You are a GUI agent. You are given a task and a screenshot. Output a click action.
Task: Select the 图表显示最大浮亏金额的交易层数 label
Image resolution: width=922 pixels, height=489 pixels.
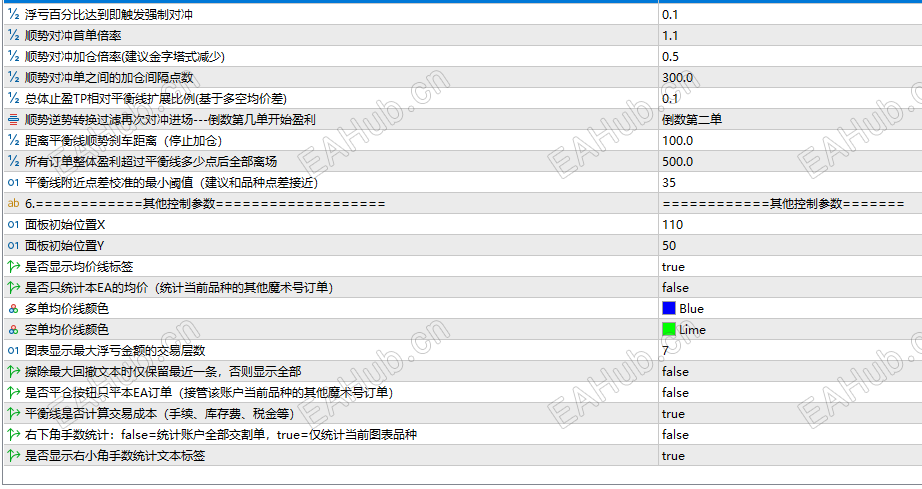tap(115, 351)
